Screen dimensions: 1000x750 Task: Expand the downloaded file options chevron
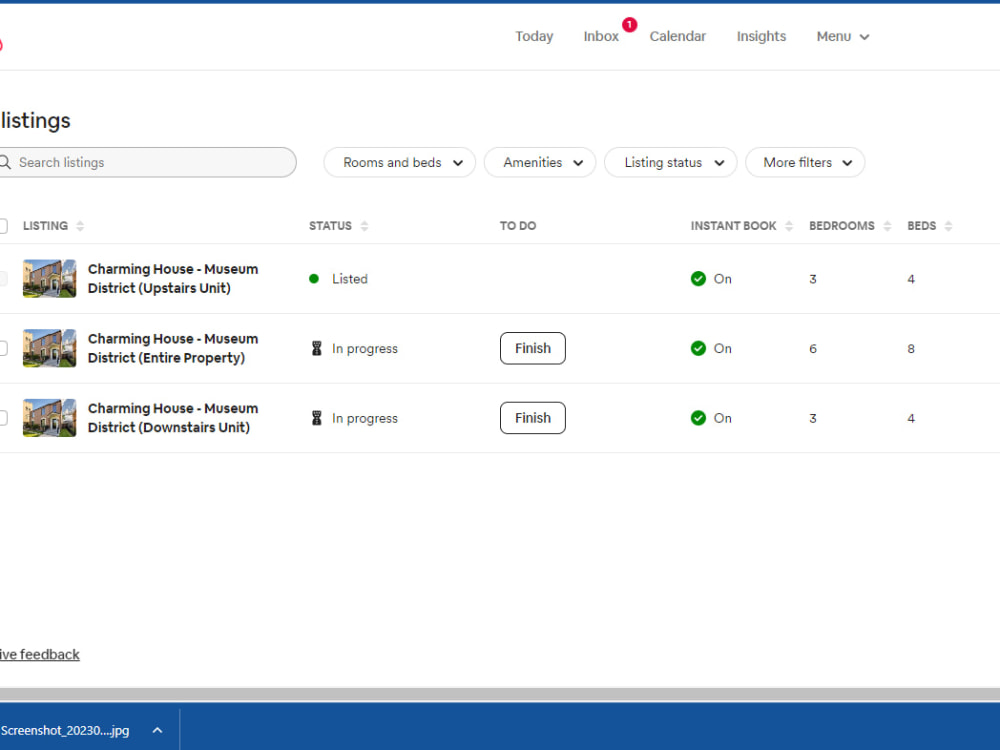click(x=158, y=730)
